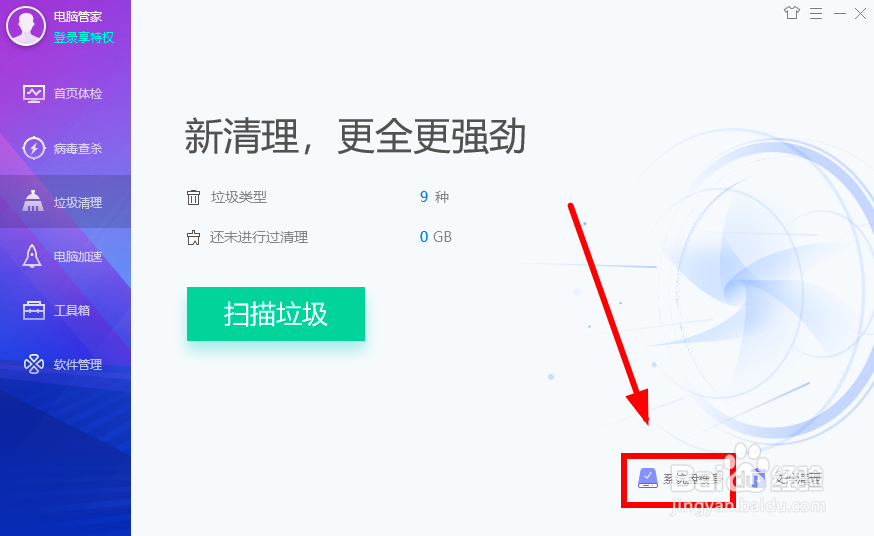
Task: Open the 登录享特权 login link
Action: [x=84, y=37]
